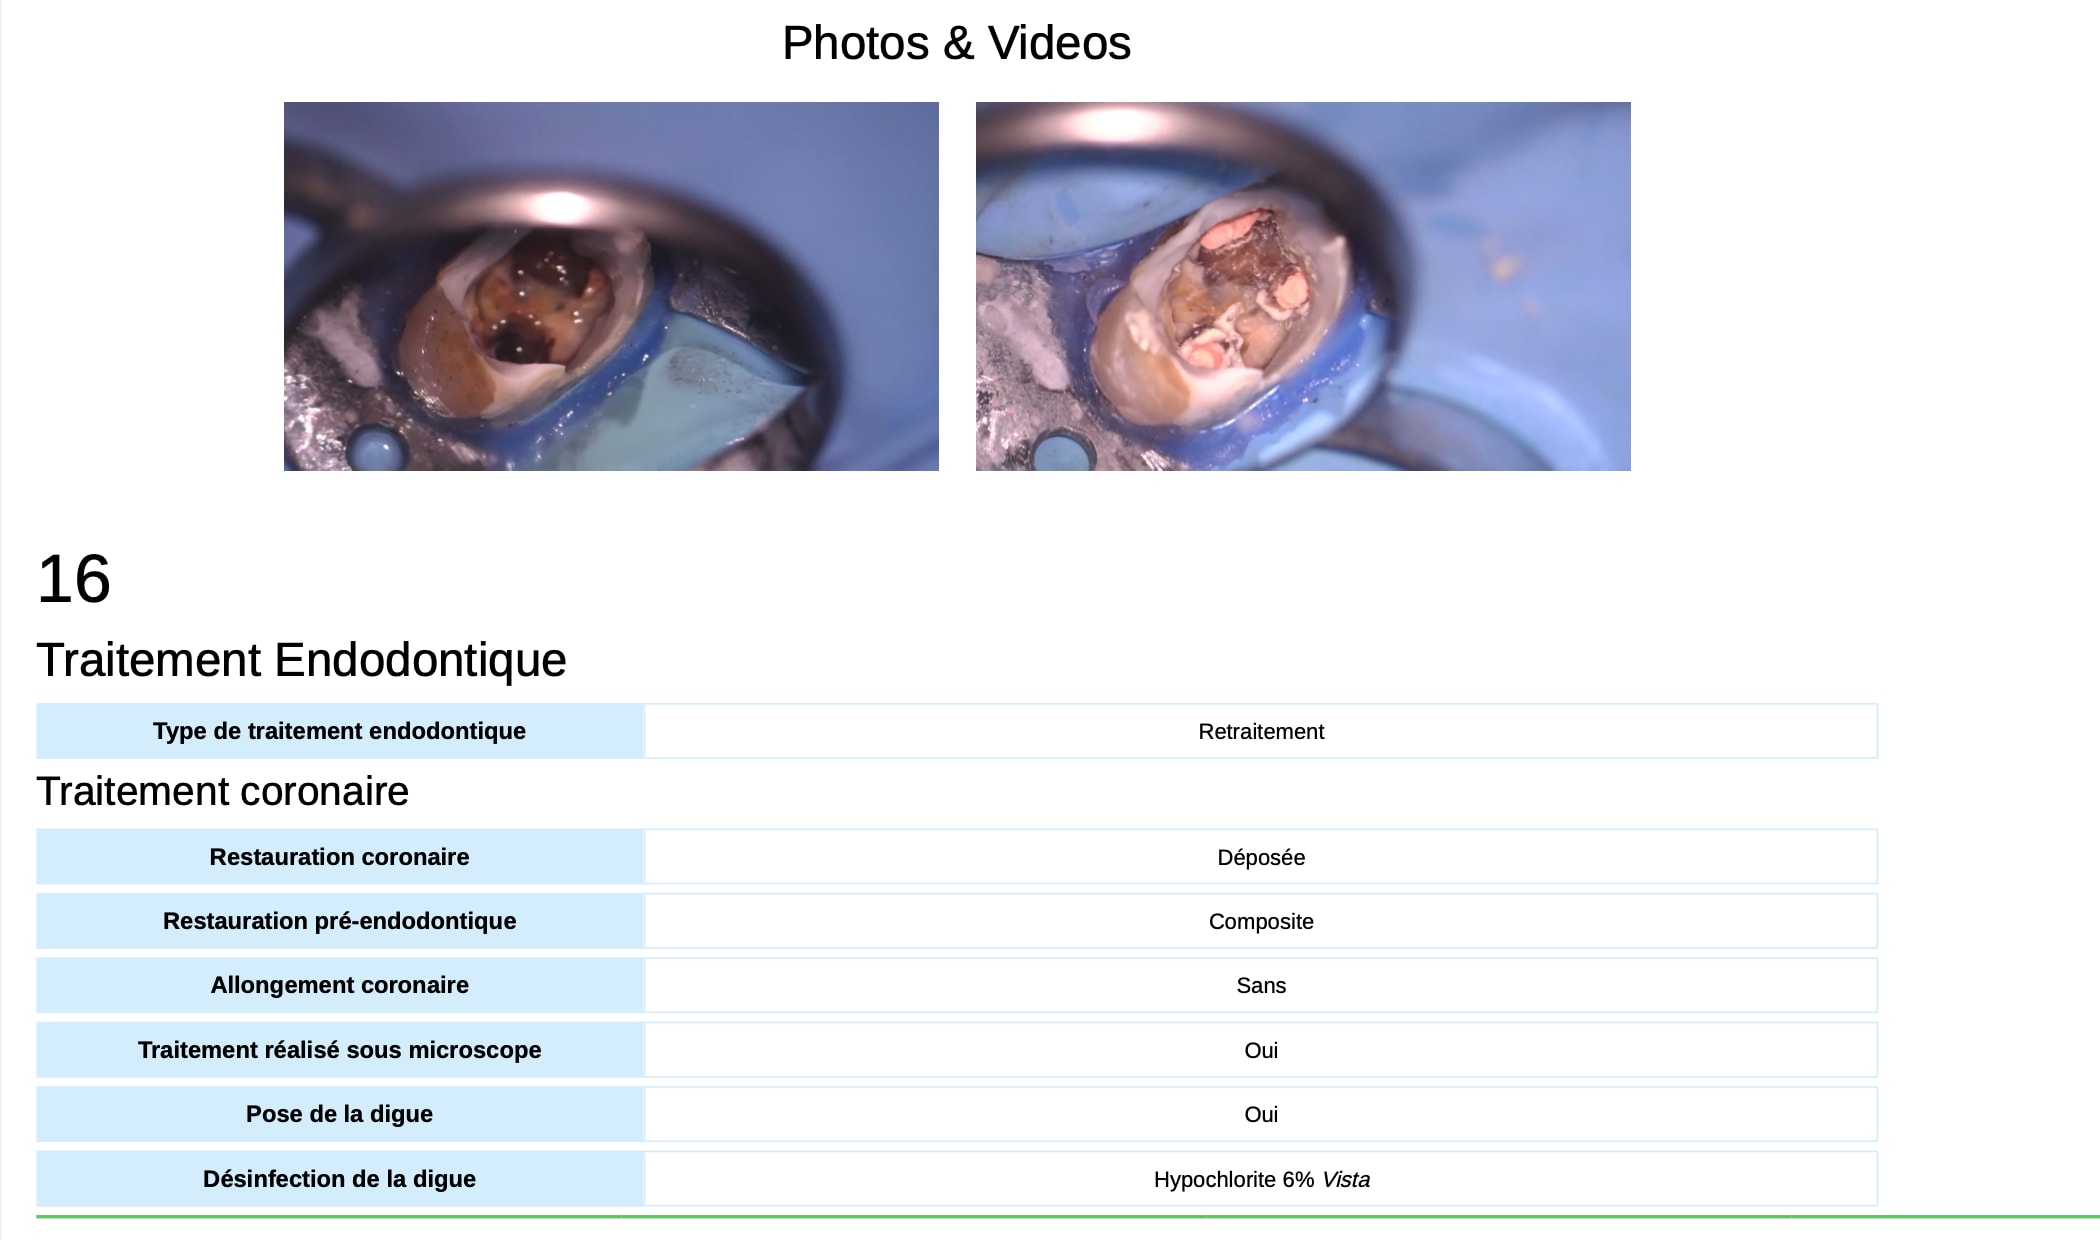Open the left tooth cavity photo
2100x1240 pixels.
point(611,286)
